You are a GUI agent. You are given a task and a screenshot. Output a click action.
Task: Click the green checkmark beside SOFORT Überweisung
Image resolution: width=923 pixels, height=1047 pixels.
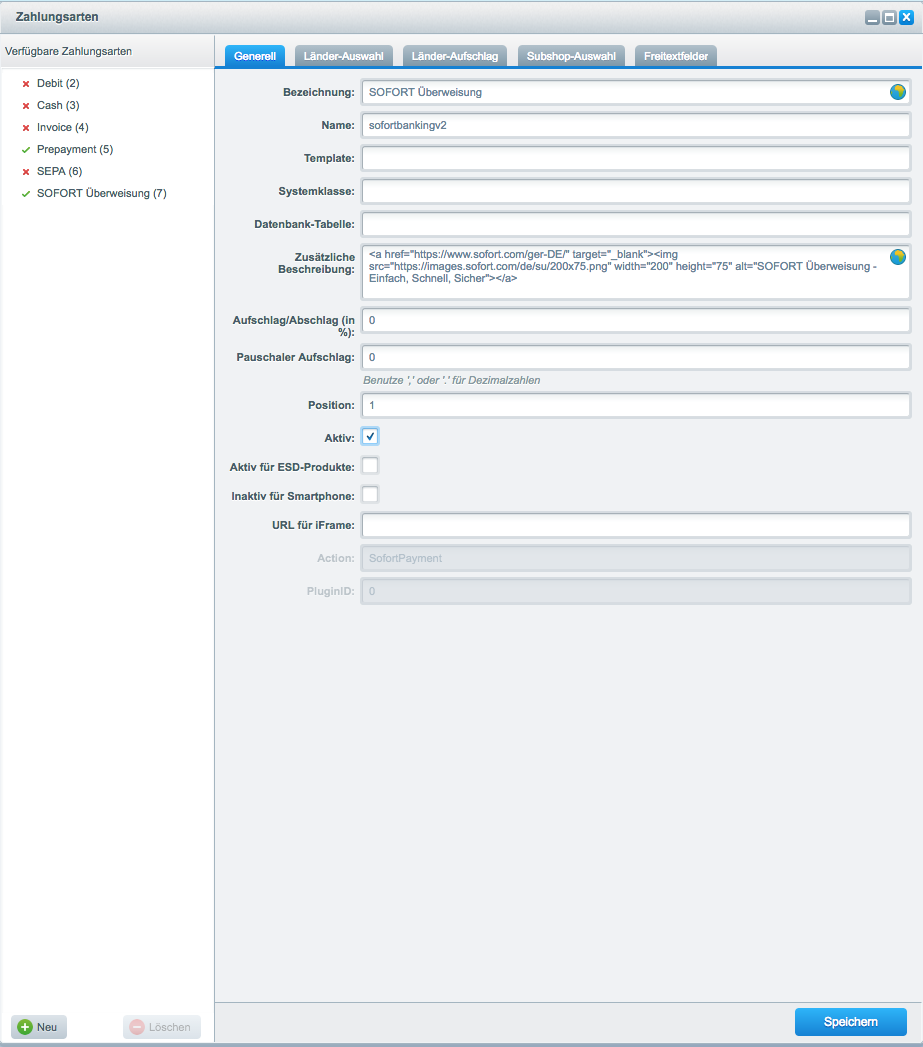pos(26,193)
